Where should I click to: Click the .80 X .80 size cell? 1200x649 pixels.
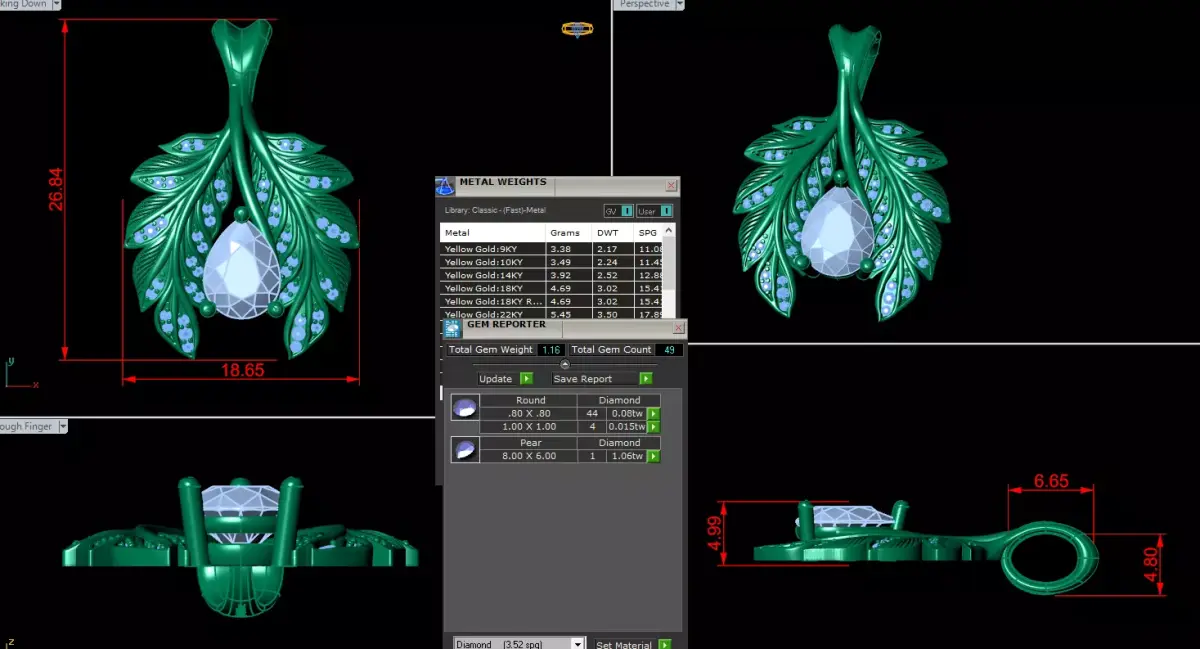[x=529, y=414]
